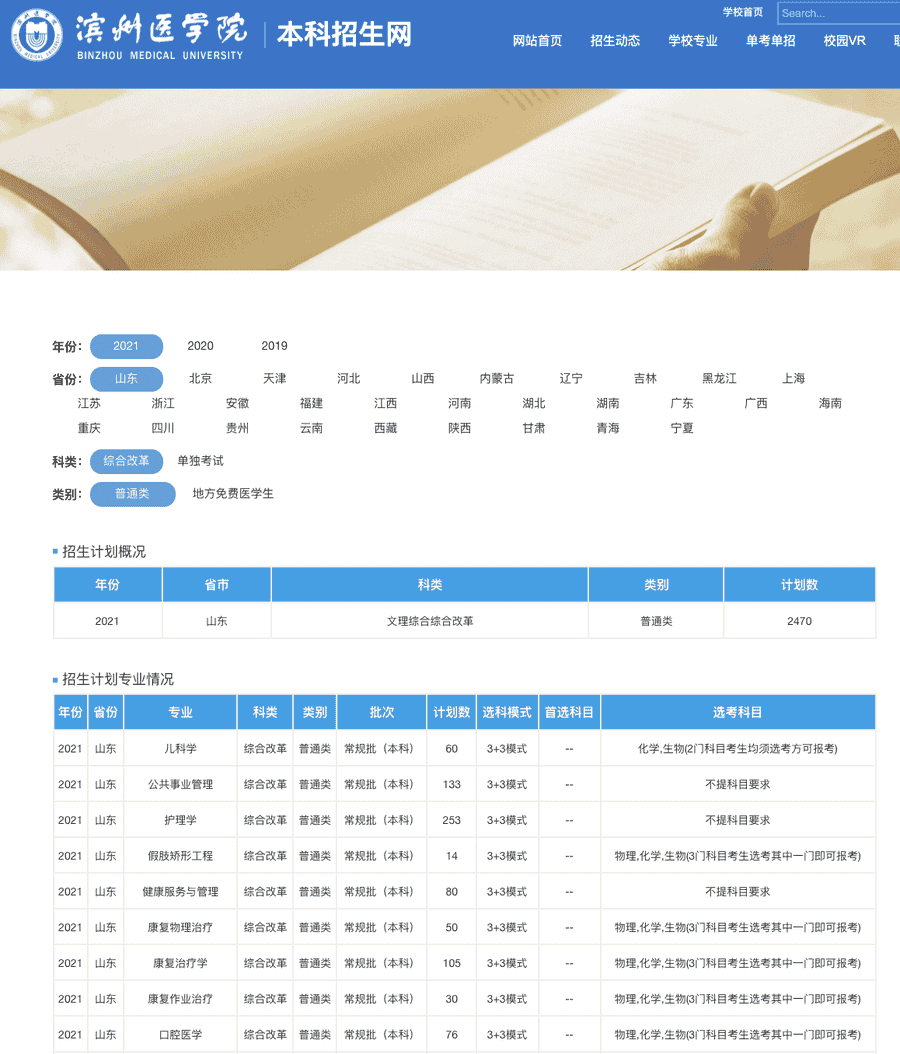Image resolution: width=900 pixels, height=1054 pixels.
Task: Switch type to 地方免费医学生
Action: click(232, 494)
